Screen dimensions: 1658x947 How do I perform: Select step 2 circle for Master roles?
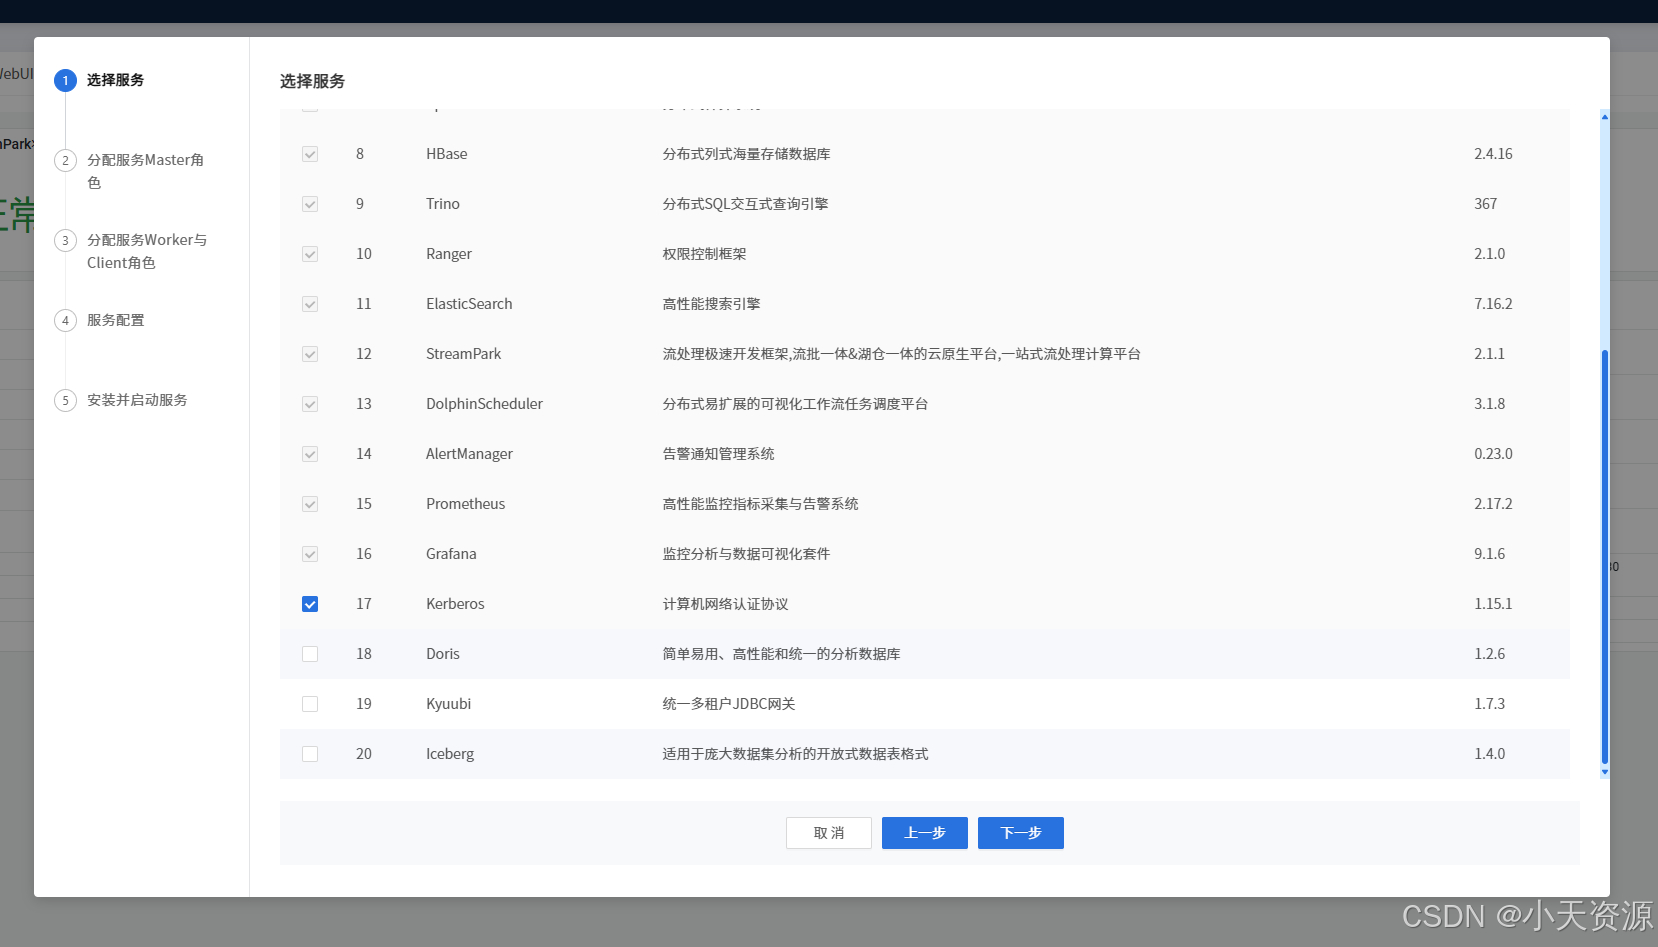[65, 160]
